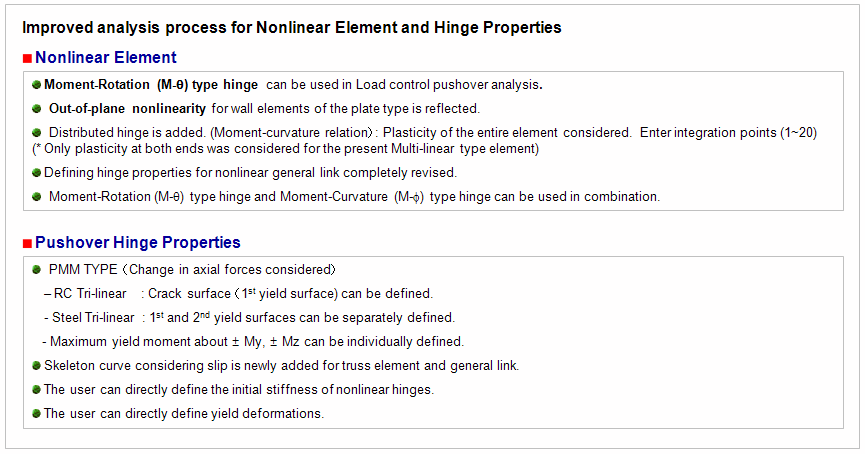Select green bullet before Distributed hinge line
The image size is (865, 454).
tap(37, 132)
